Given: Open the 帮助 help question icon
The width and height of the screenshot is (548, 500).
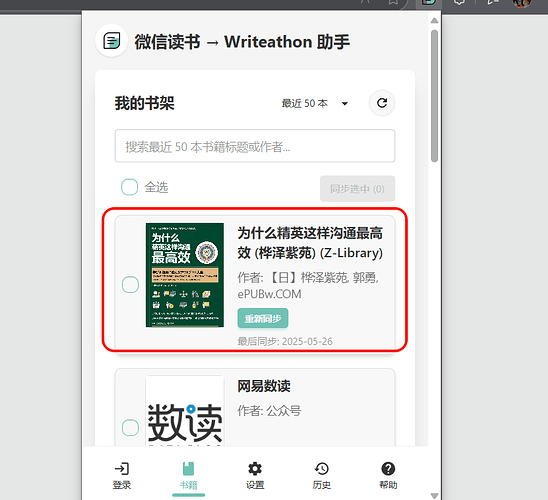Looking at the screenshot, I should pos(388,469).
